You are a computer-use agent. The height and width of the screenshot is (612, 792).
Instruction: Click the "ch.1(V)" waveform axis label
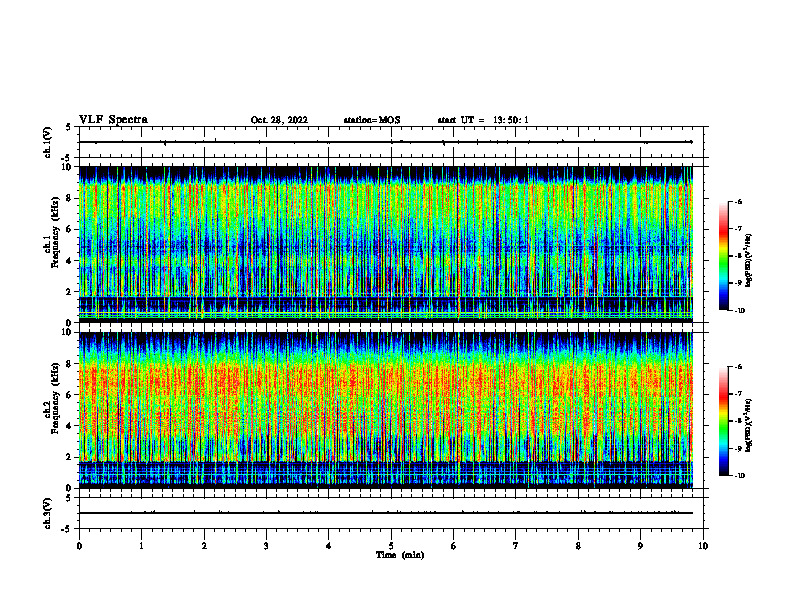coord(48,142)
